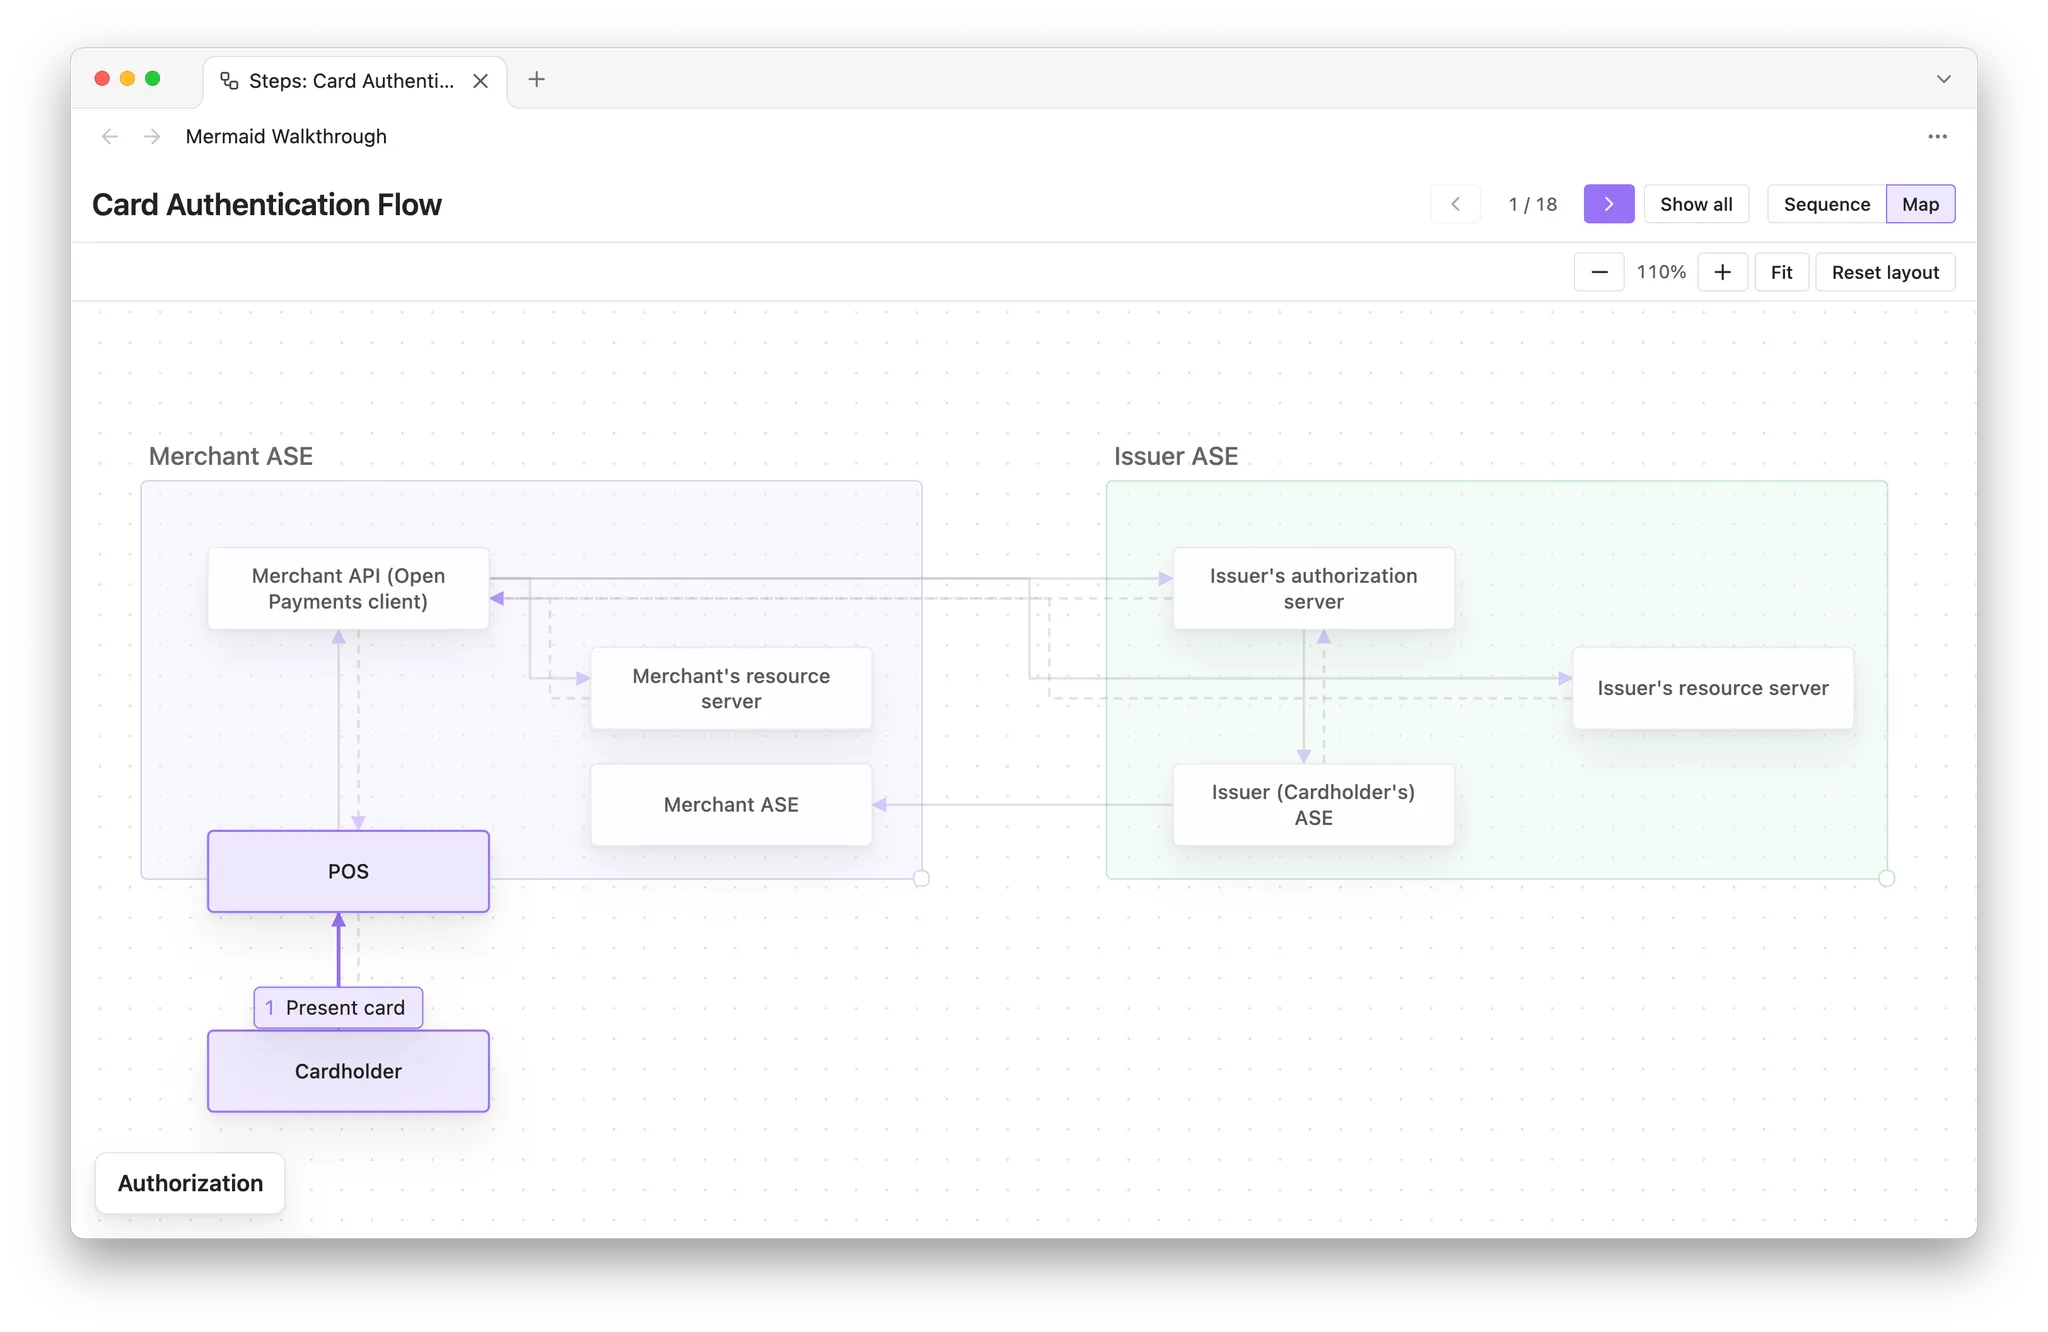Select Issuer's authorization server node
The width and height of the screenshot is (2048, 1332).
coord(1313,588)
